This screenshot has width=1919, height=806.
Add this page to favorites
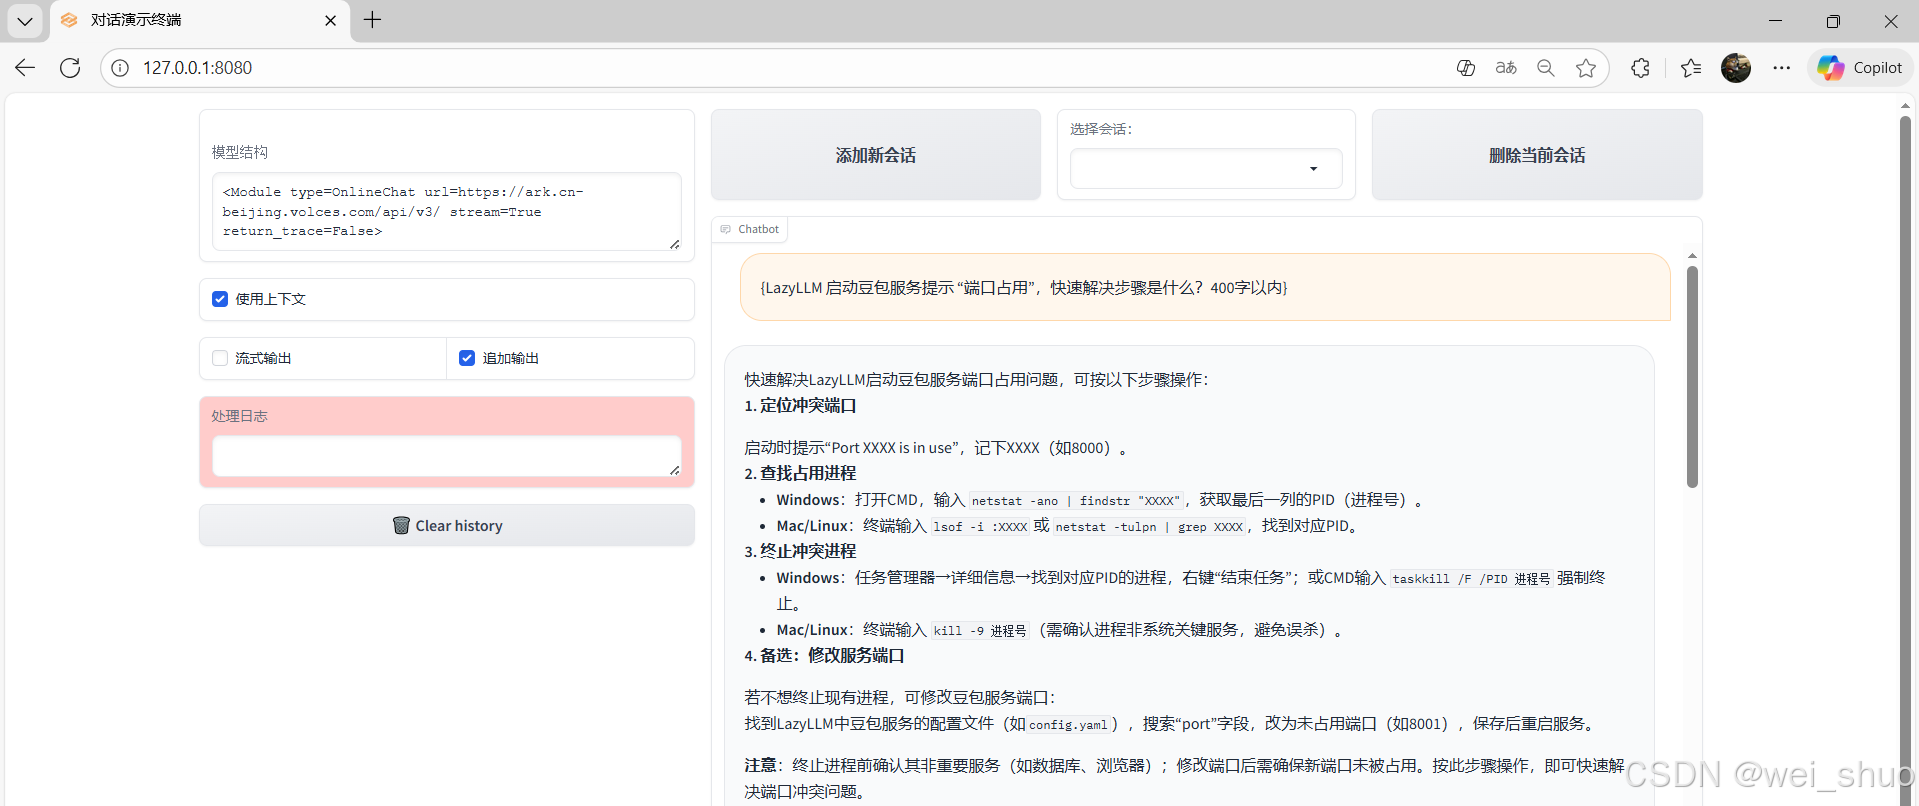pyautogui.click(x=1586, y=68)
